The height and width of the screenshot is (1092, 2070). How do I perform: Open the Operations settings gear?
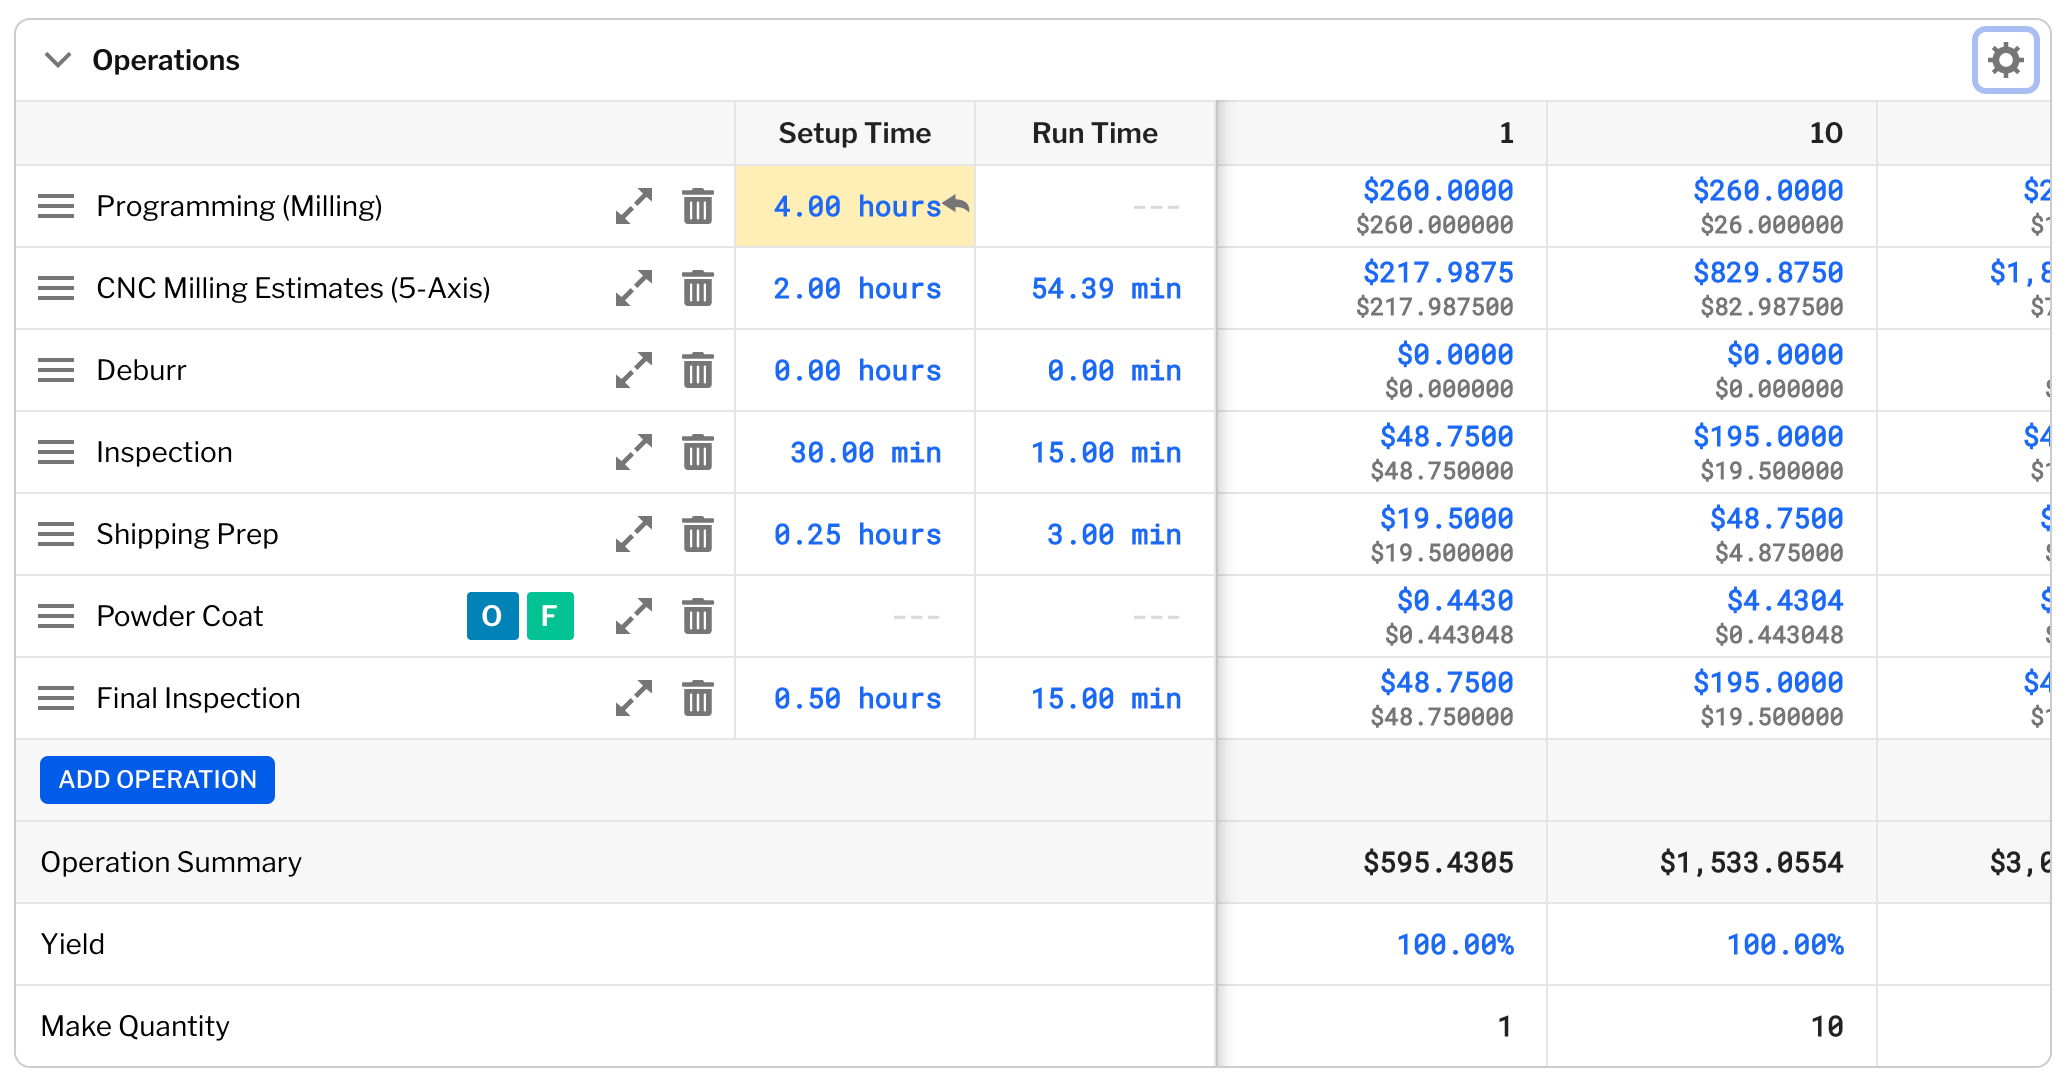coord(2004,60)
